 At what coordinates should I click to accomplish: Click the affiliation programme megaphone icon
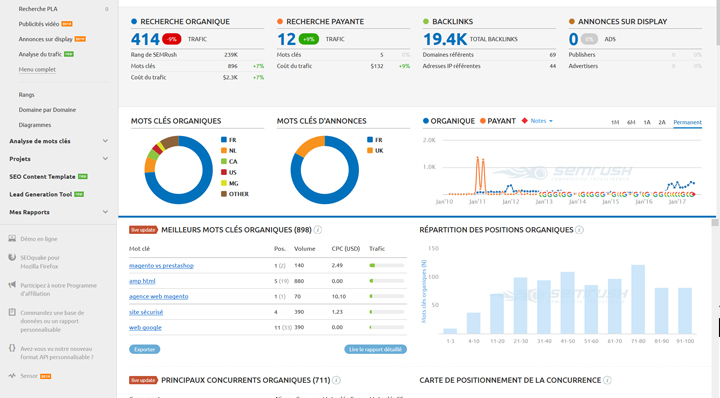12,285
